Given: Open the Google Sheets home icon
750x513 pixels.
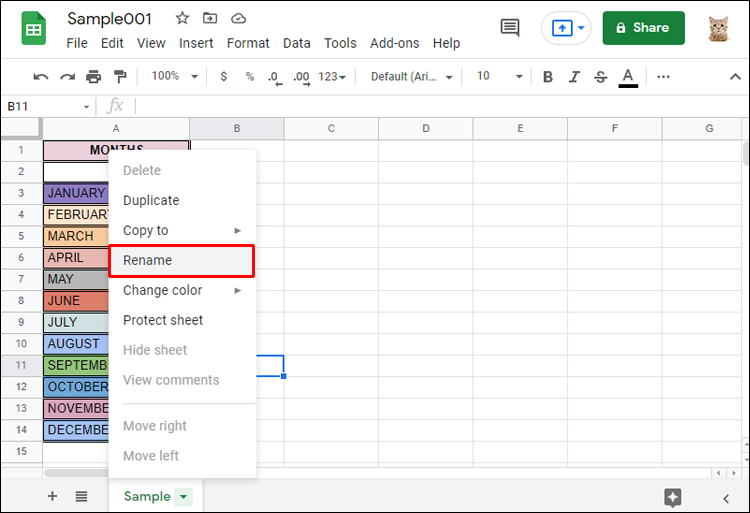Looking at the screenshot, I should [x=33, y=29].
